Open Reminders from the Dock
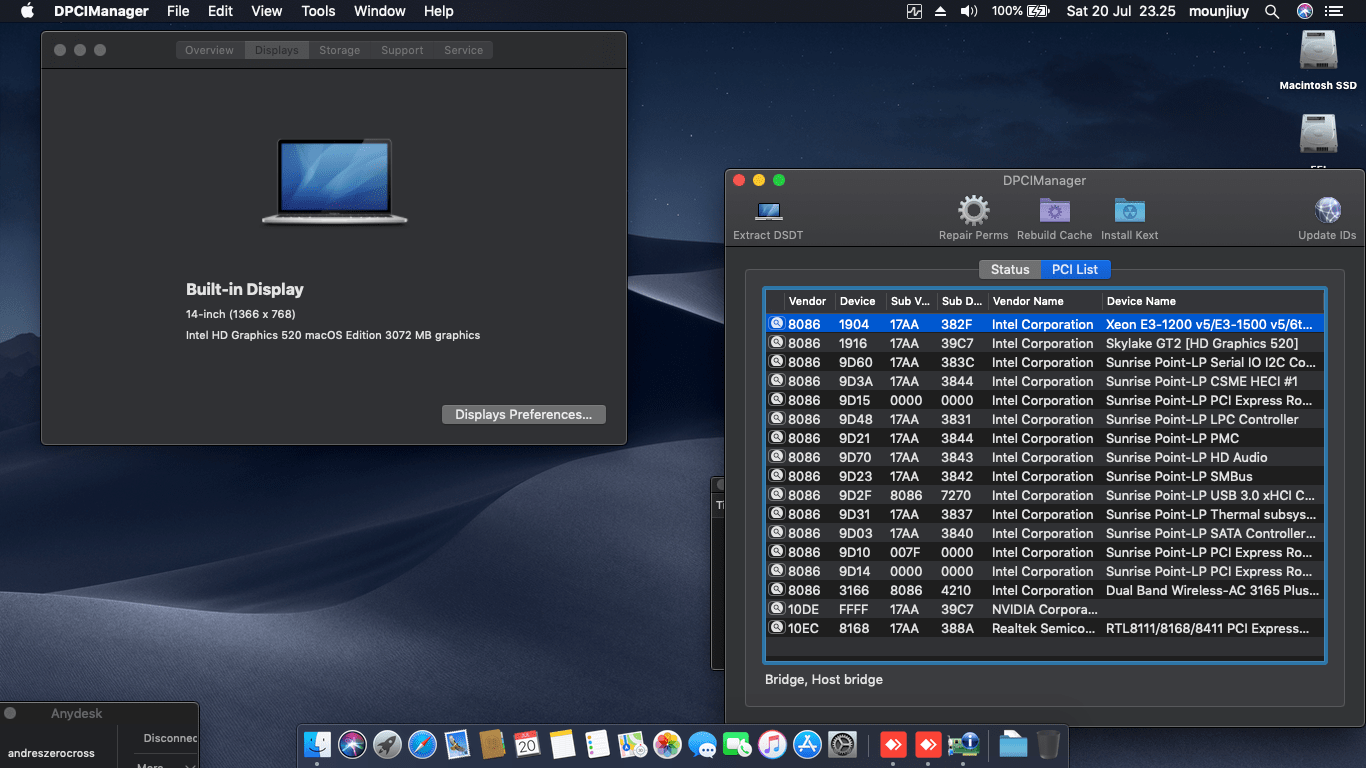The image size is (1366, 768). (597, 744)
